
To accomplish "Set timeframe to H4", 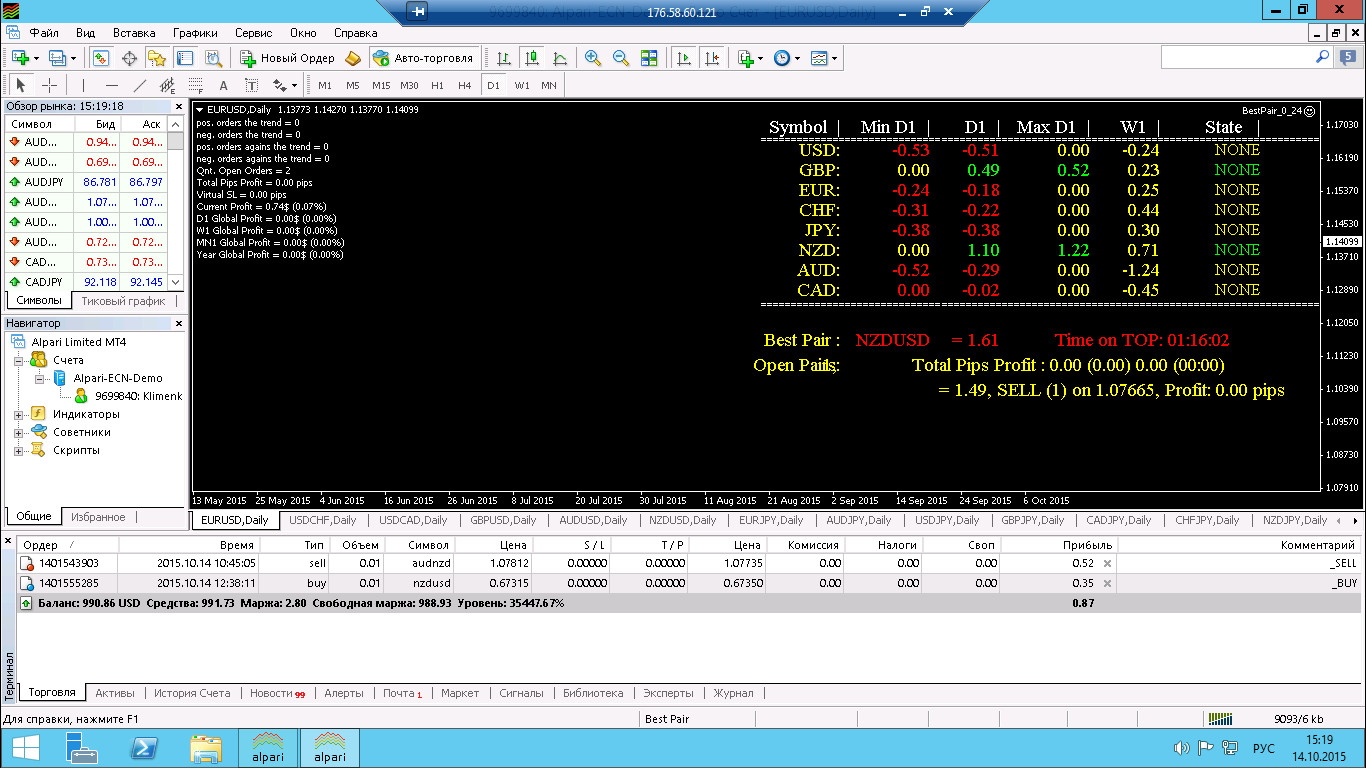I will 465,86.
